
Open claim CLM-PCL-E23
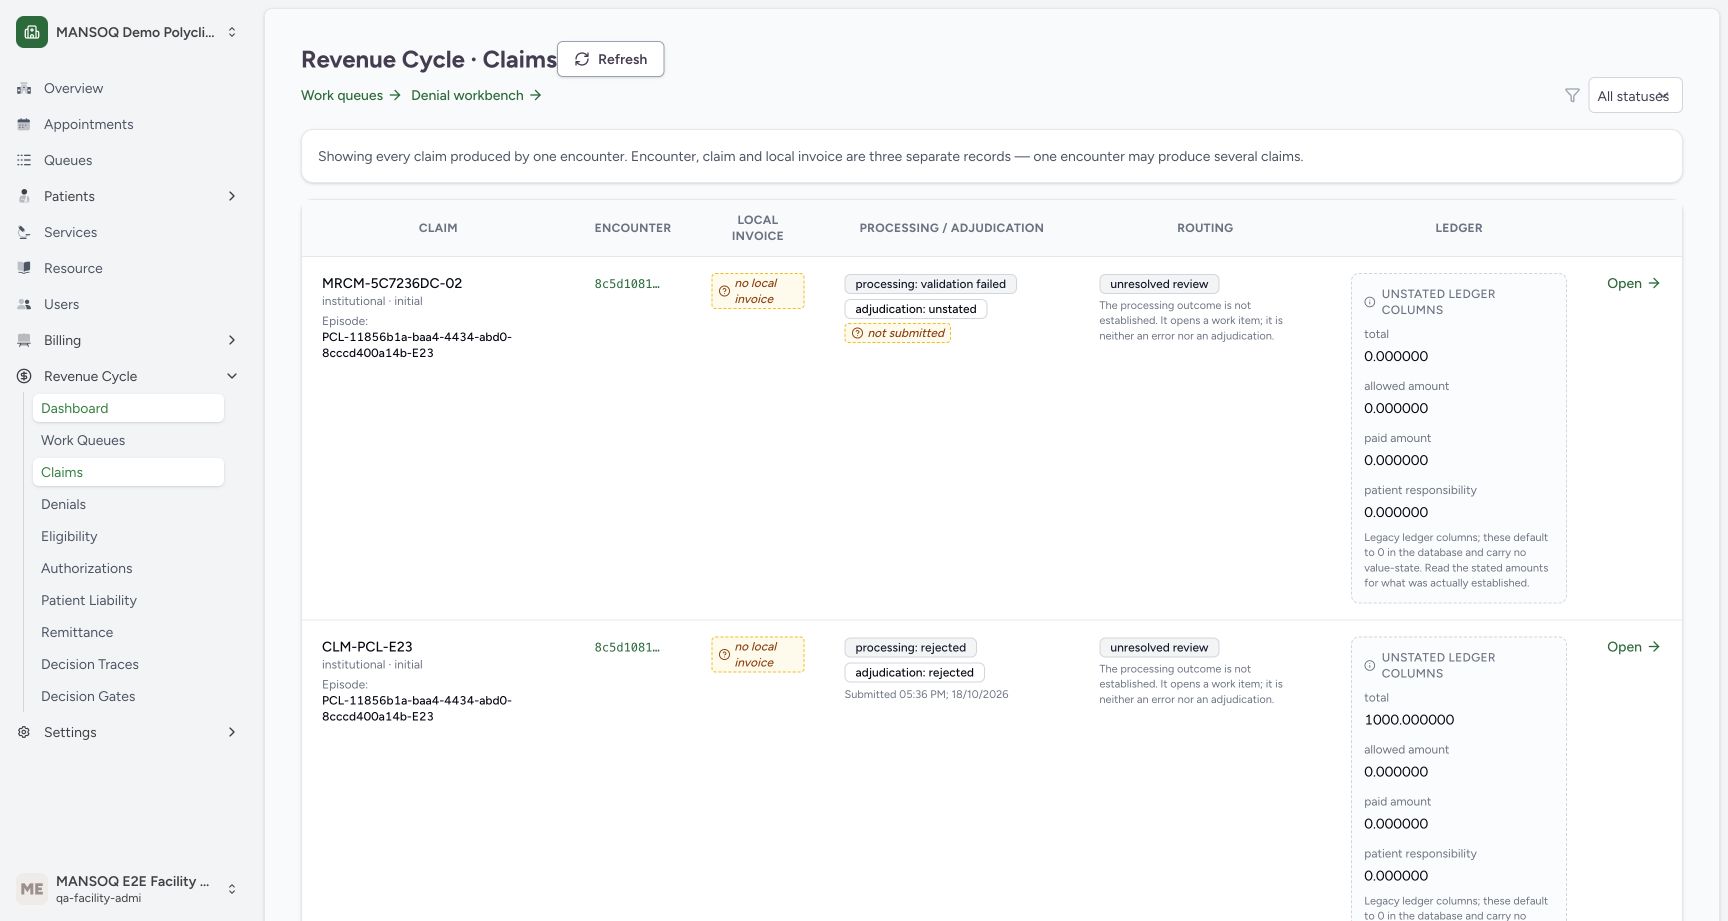coord(1633,647)
